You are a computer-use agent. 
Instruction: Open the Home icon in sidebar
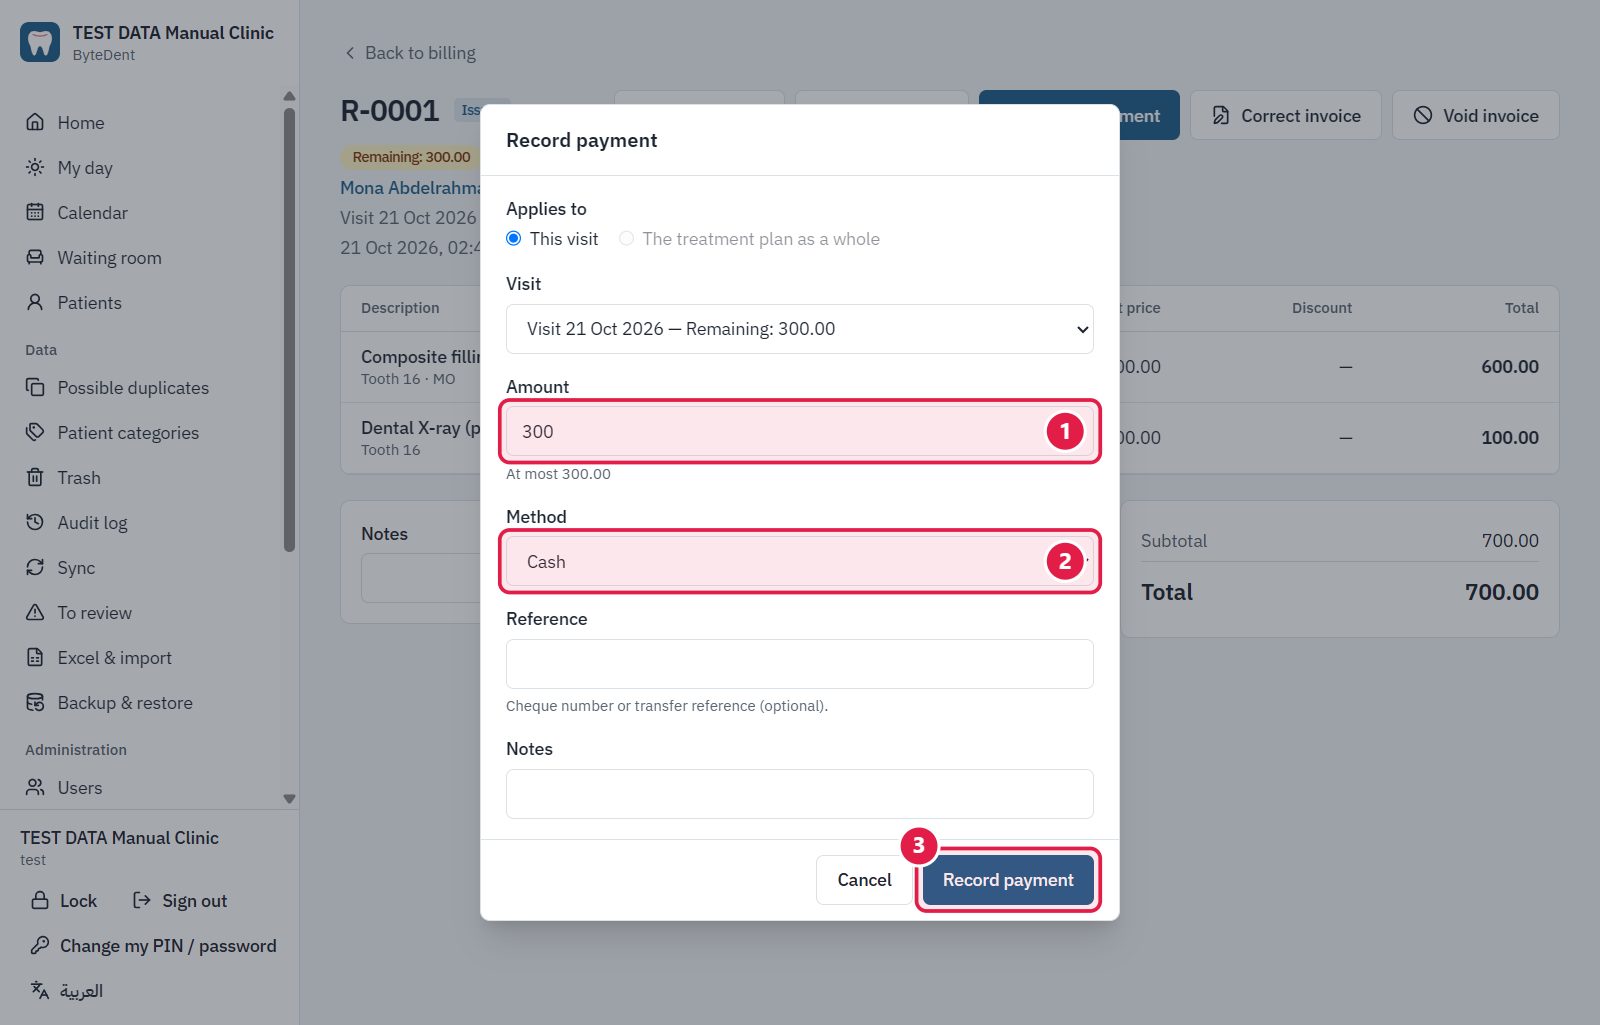[35, 122]
